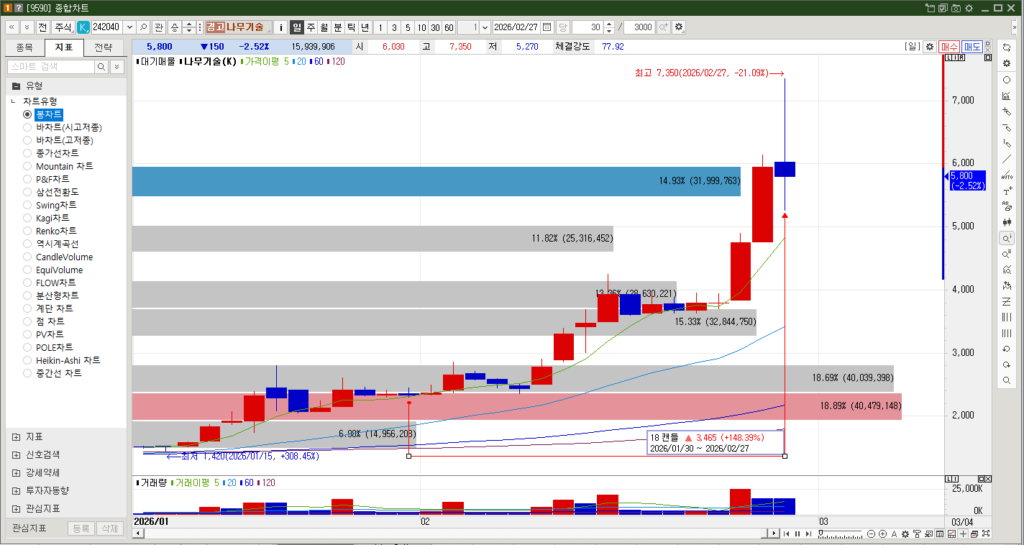This screenshot has width=1024, height=545.
Task: Switch to the 종목 tab
Action: point(25,47)
